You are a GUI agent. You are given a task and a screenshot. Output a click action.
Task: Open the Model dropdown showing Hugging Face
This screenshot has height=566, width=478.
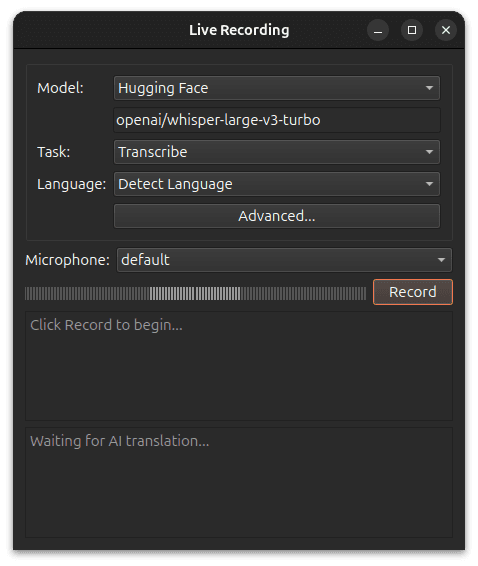[277, 88]
